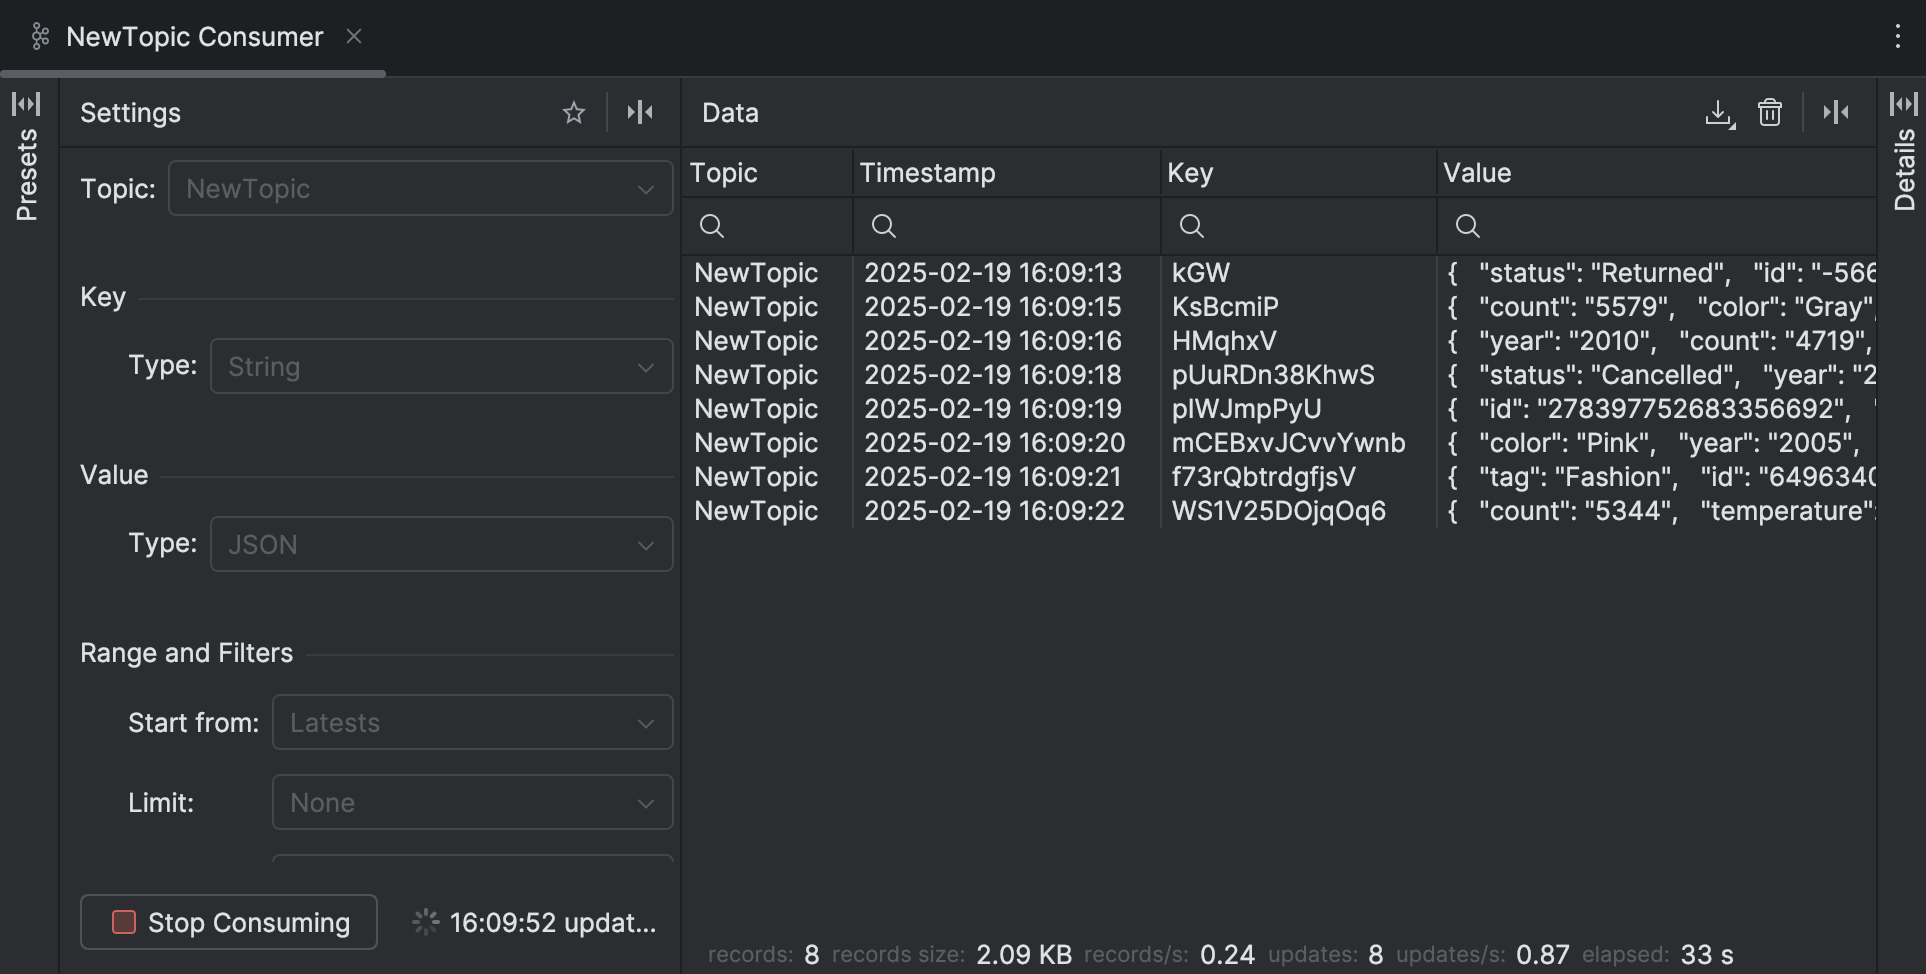This screenshot has width=1926, height=974.
Task: Click the split layout icon in Data panel
Action: (x=1836, y=112)
